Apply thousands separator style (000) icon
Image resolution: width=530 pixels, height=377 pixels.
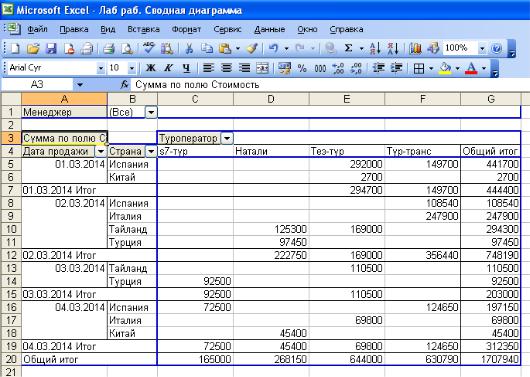(320, 68)
